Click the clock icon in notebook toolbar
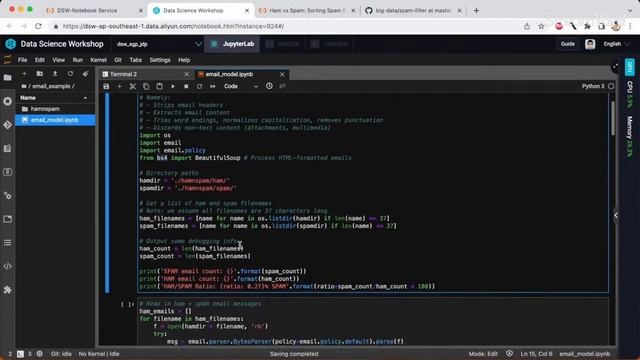Viewport: 640px width, 360px height. click(x=269, y=86)
